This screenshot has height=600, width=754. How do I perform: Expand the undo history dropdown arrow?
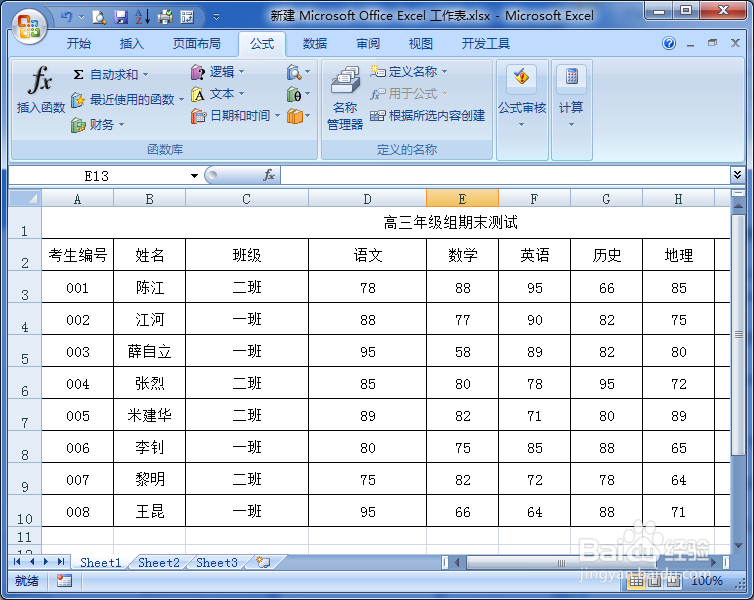coord(81,17)
